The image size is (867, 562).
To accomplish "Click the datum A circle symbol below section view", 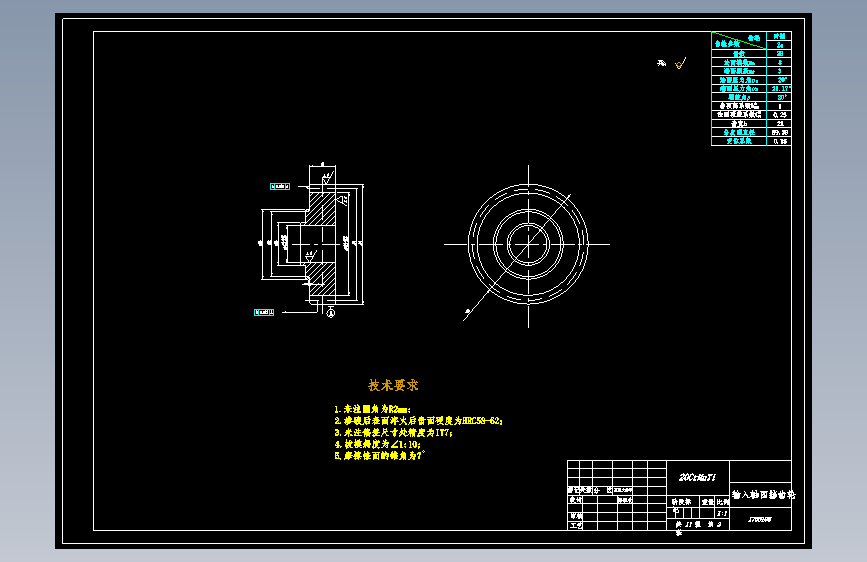I will point(331,314).
